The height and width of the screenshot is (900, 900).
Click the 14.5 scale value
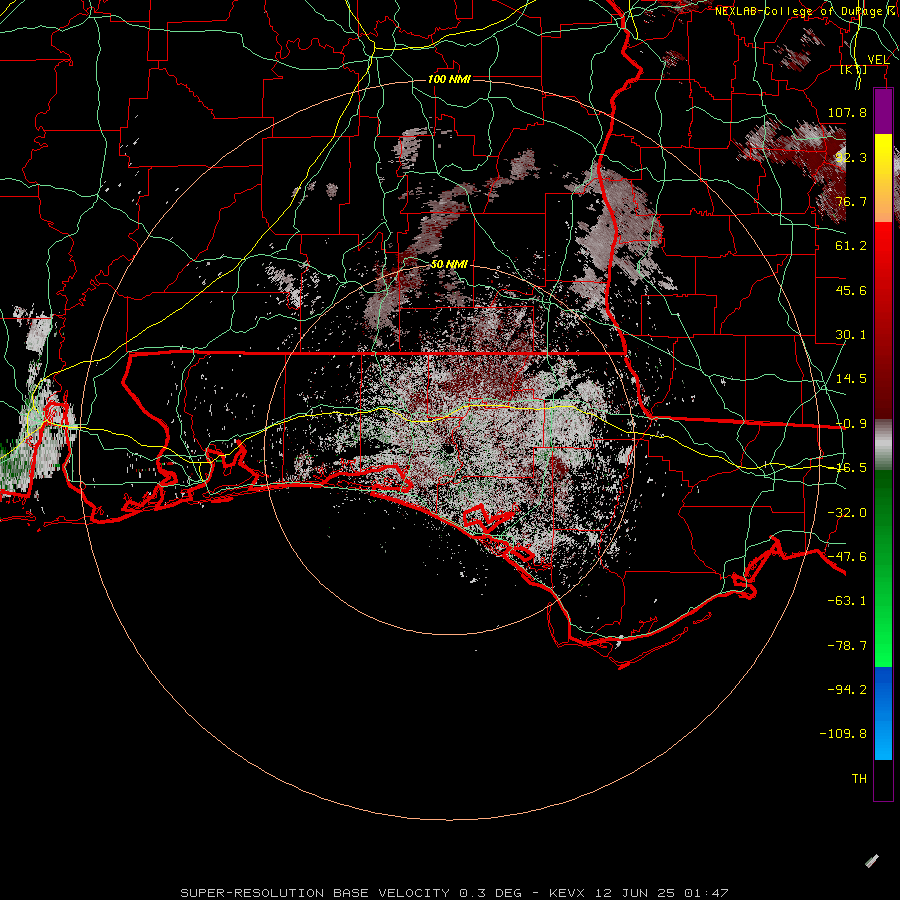tap(851, 379)
